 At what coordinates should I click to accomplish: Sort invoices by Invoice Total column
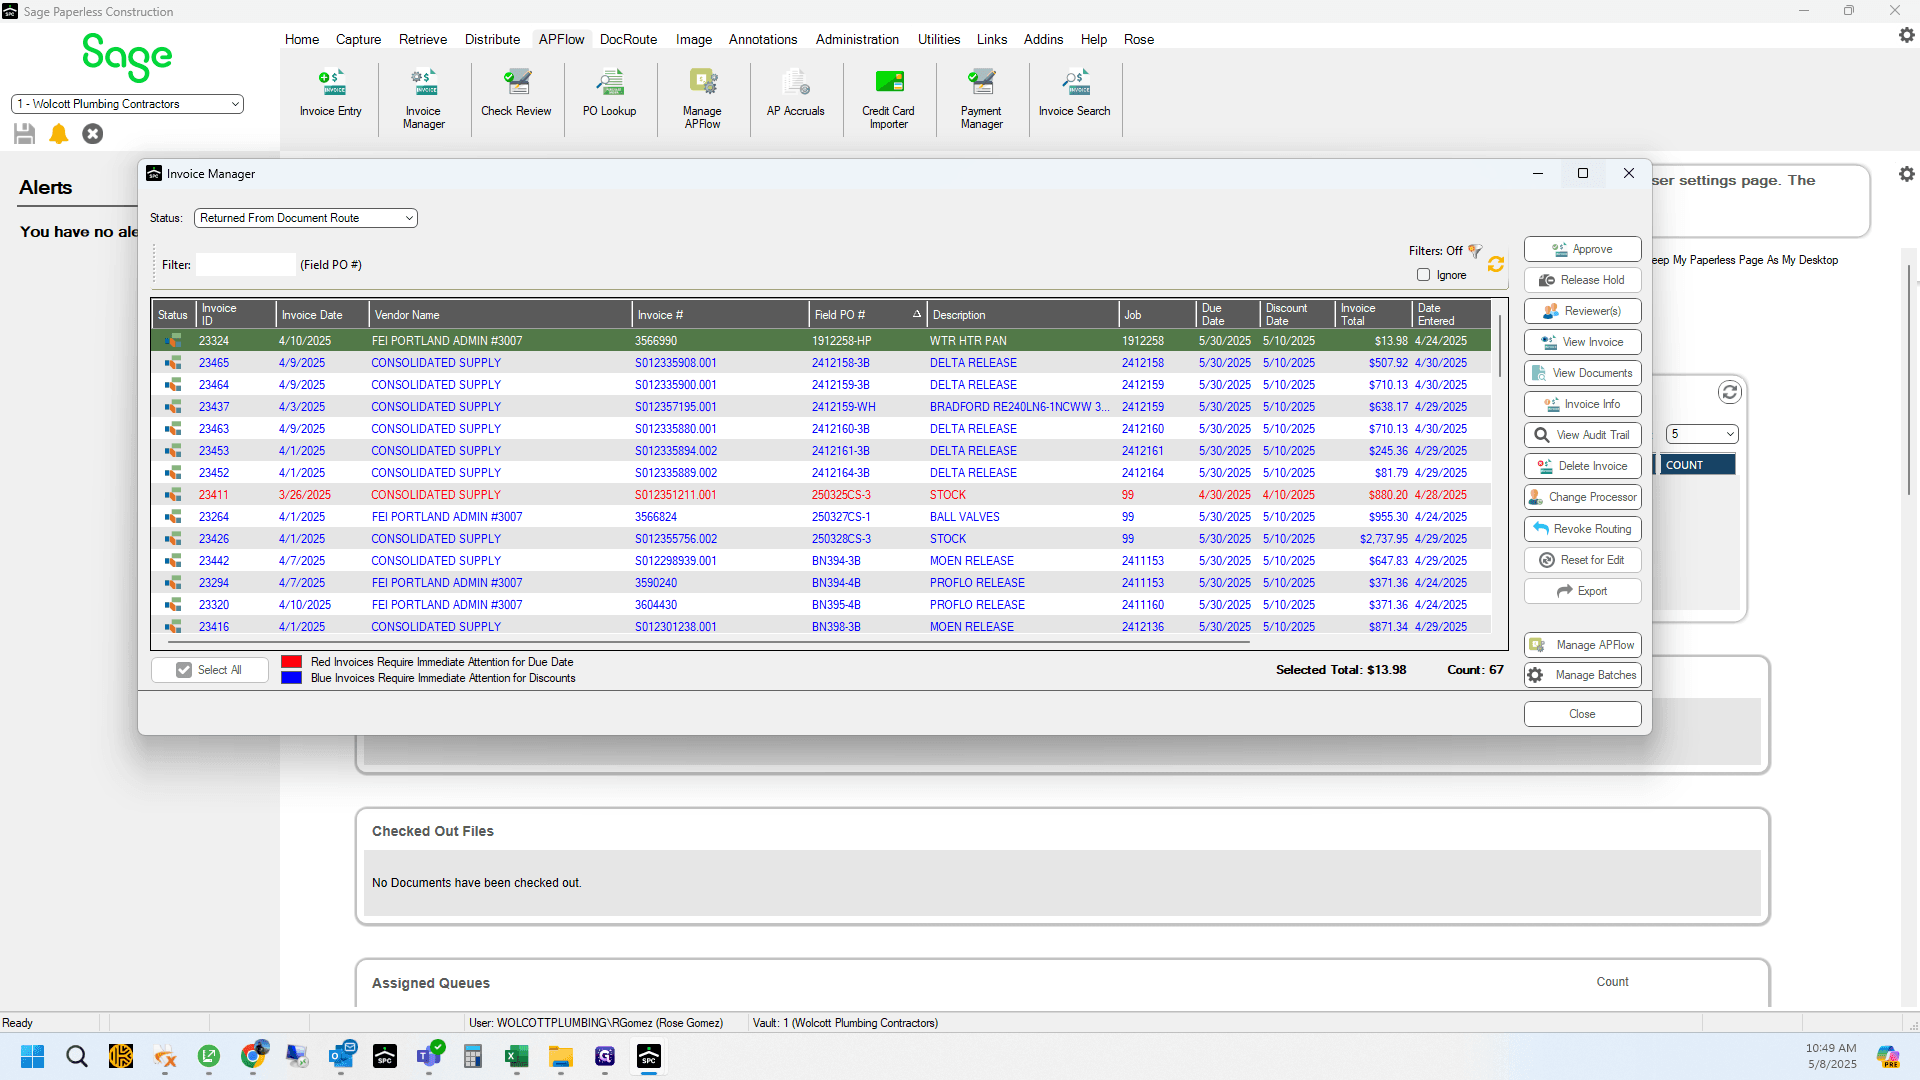point(1374,315)
